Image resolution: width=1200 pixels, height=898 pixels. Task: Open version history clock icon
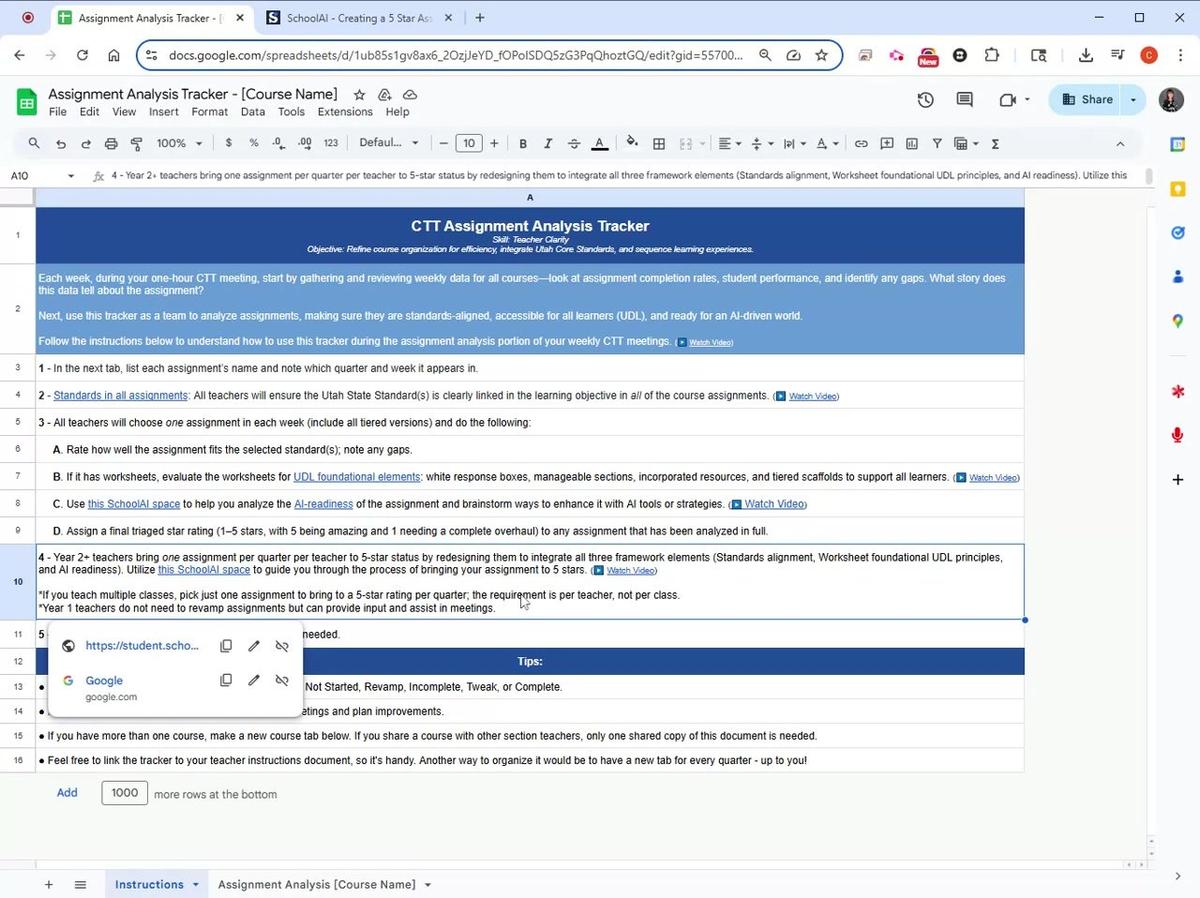pos(926,100)
